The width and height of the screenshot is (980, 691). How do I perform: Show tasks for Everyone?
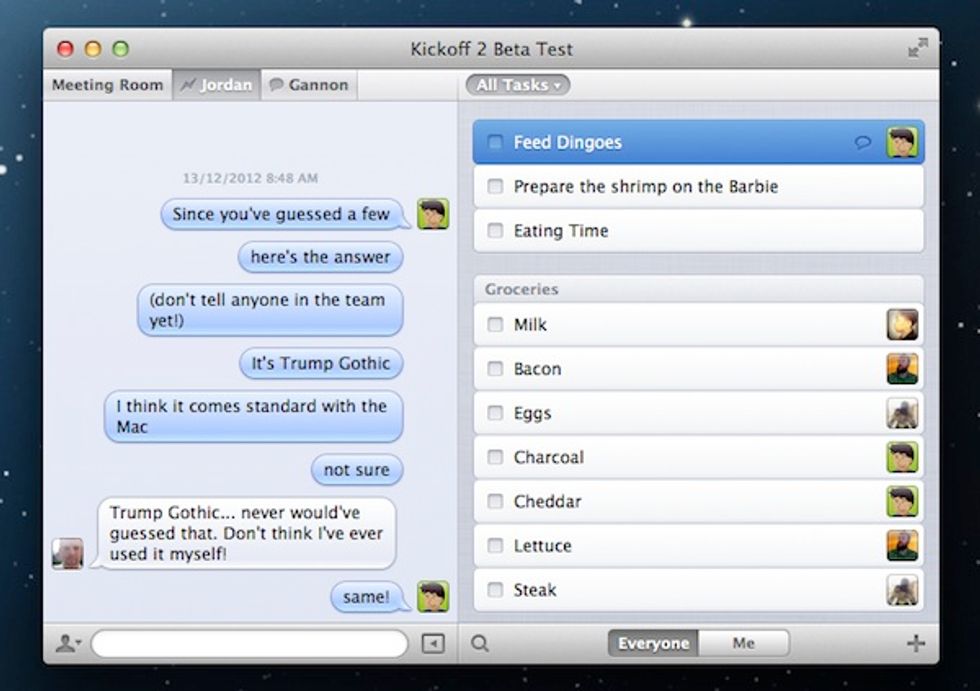coord(653,643)
